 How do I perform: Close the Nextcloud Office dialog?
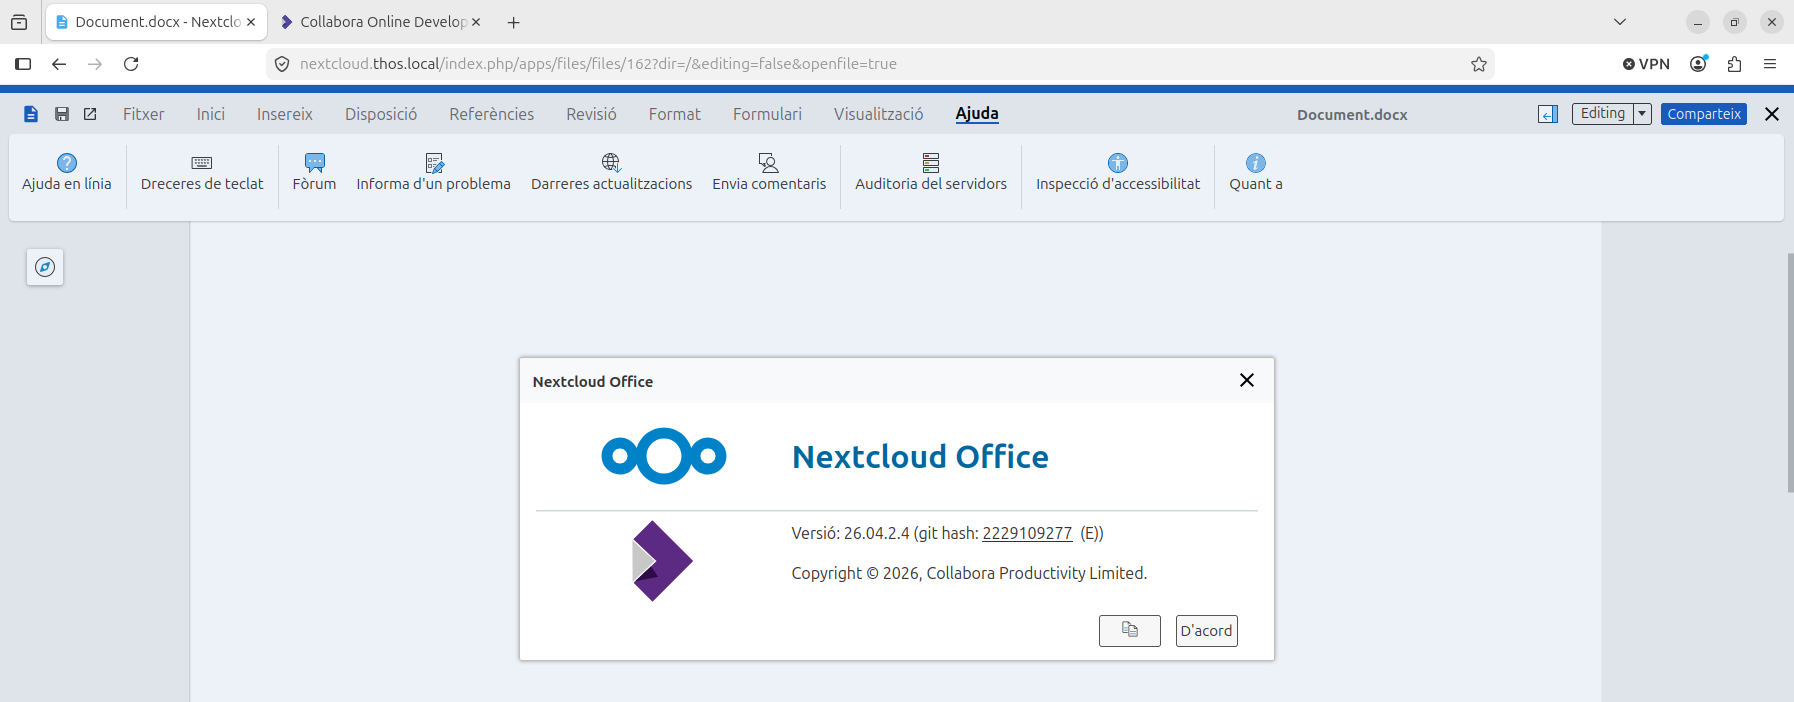[1247, 380]
